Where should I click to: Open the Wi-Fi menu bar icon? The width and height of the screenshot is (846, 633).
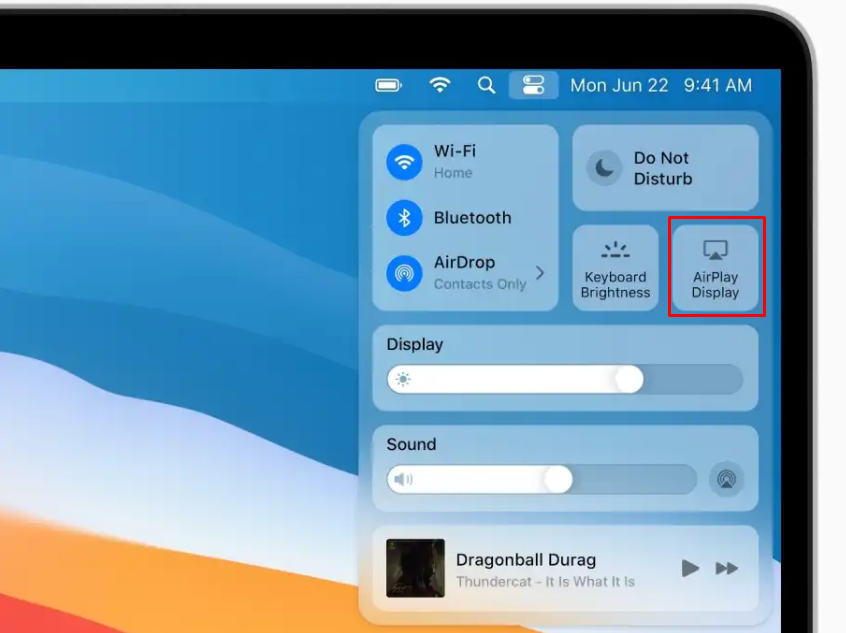(x=440, y=85)
